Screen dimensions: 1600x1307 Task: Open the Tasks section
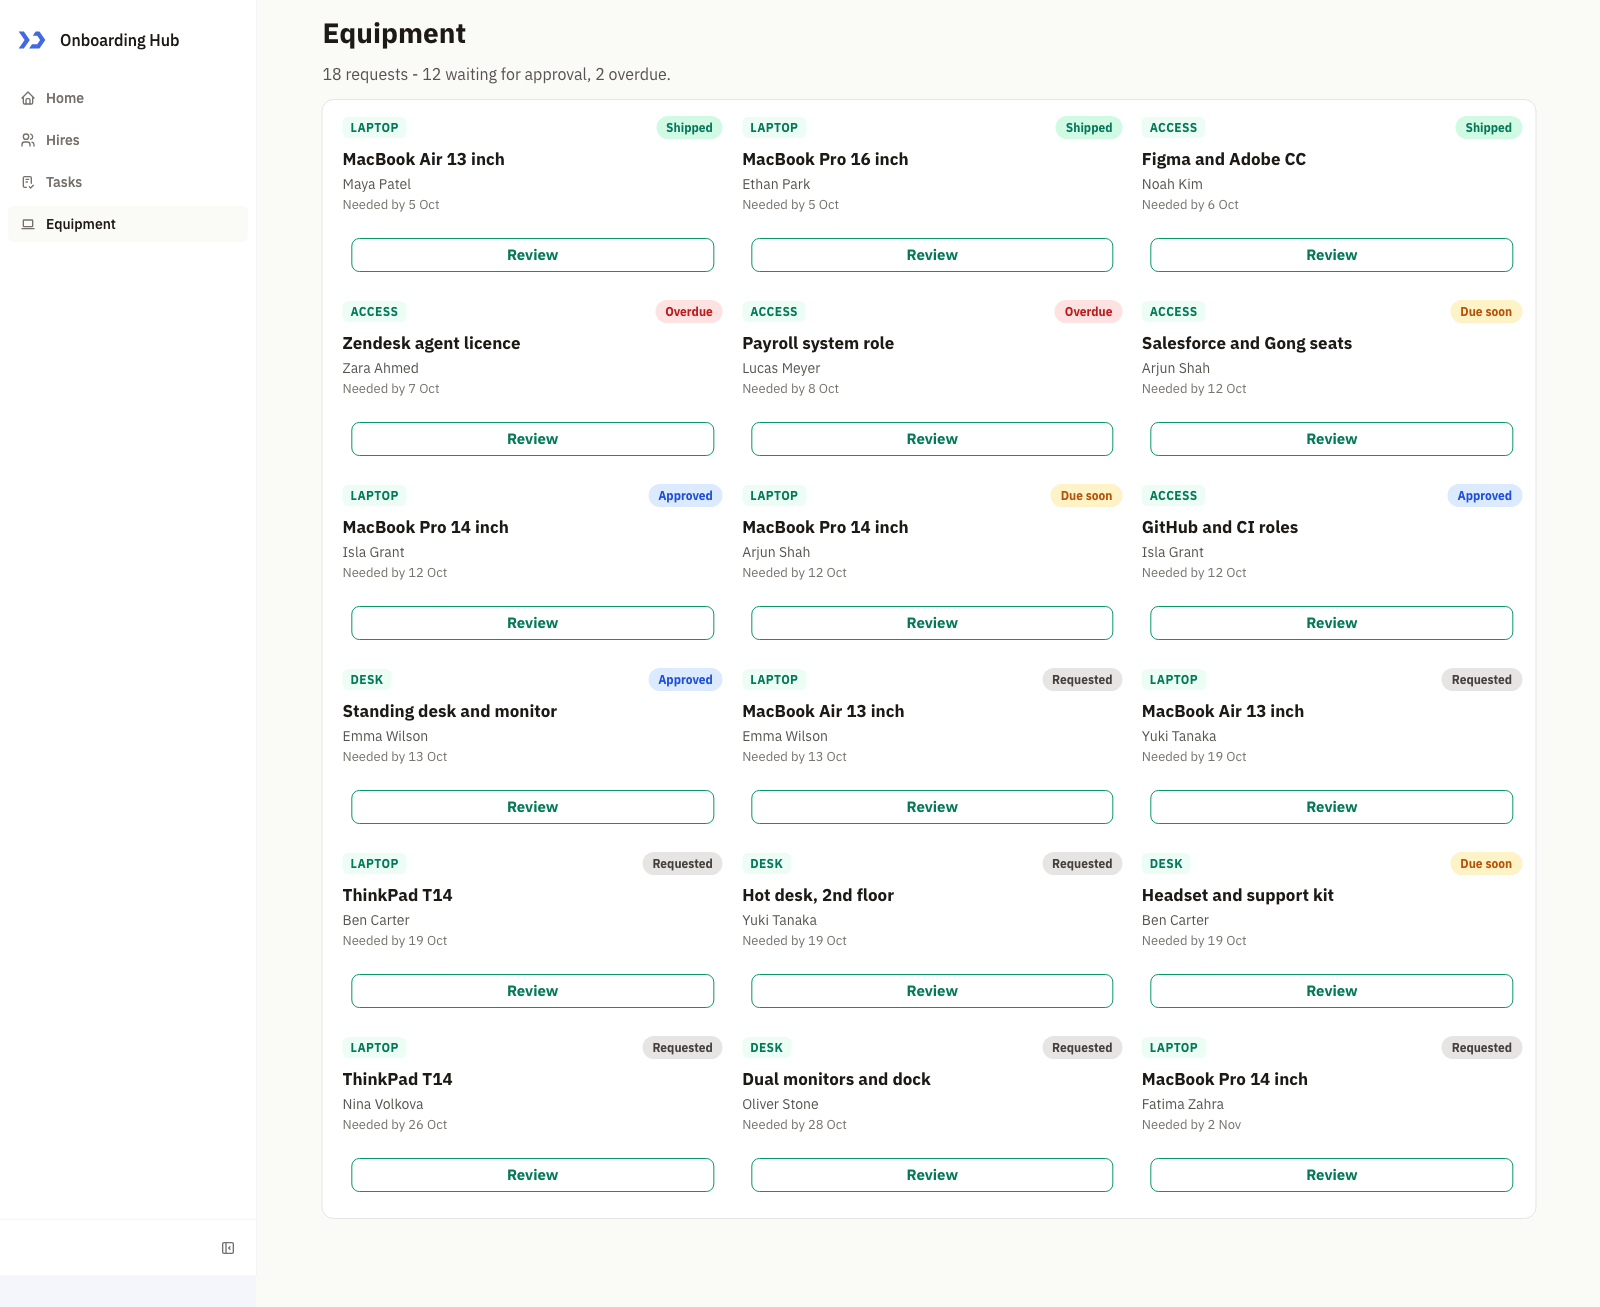128,182
